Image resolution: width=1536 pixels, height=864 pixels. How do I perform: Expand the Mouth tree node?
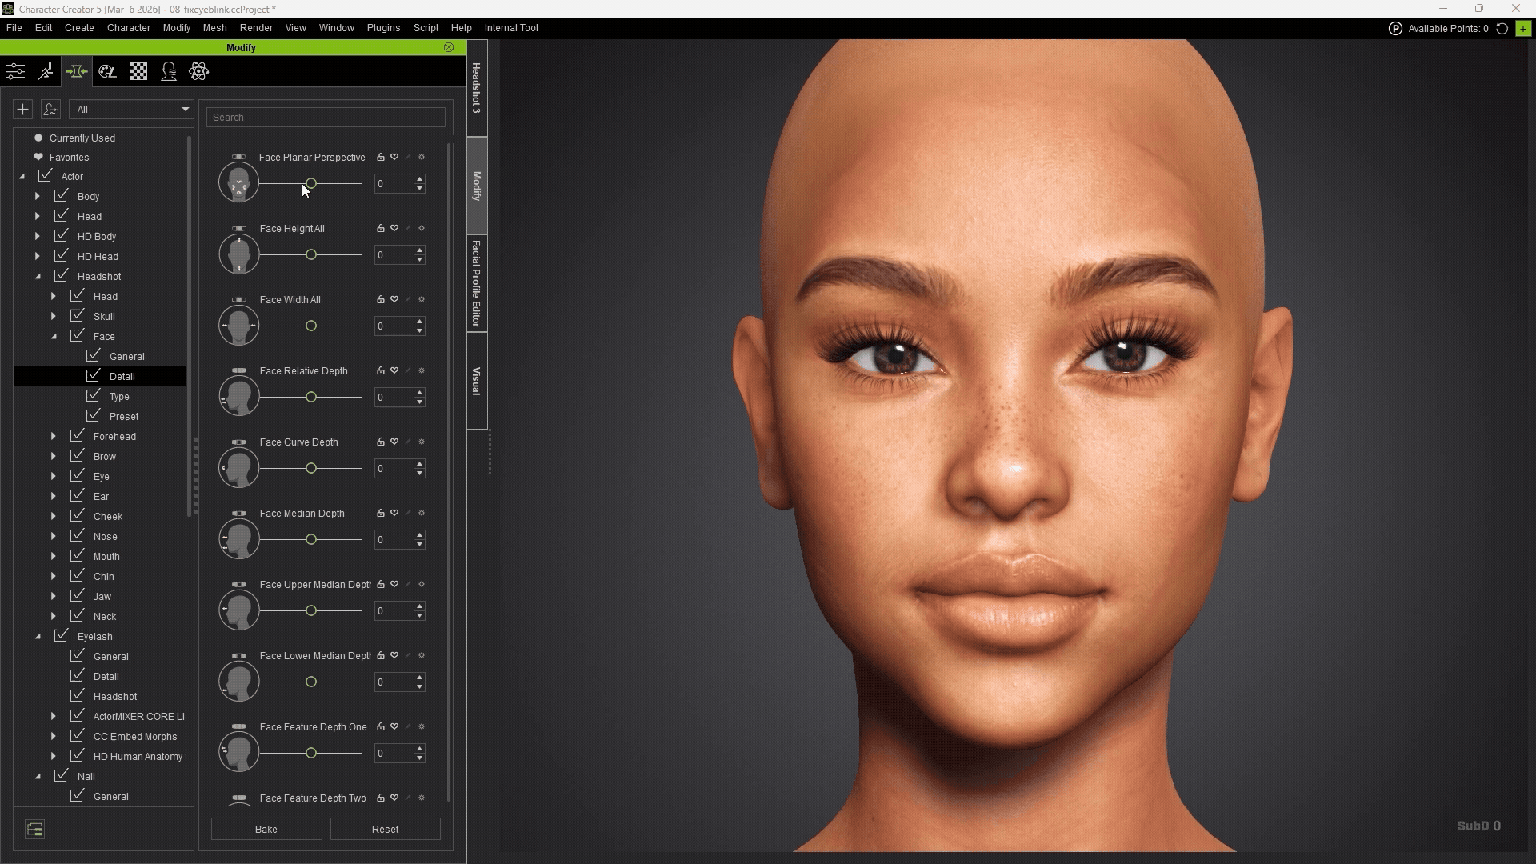pos(53,556)
